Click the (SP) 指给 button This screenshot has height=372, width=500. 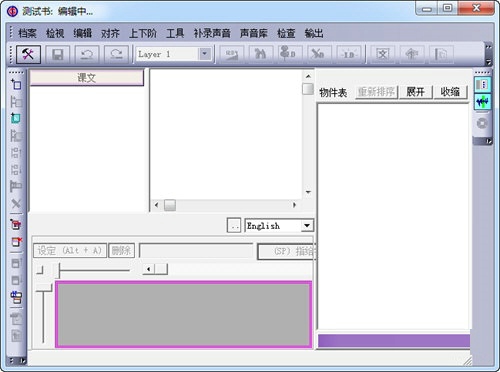point(286,251)
